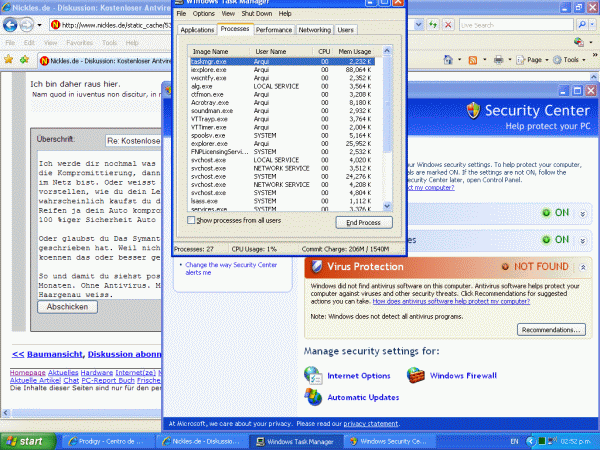Click Internet Options icon in Security Center
Screen dimensions: 600x450
(313, 375)
